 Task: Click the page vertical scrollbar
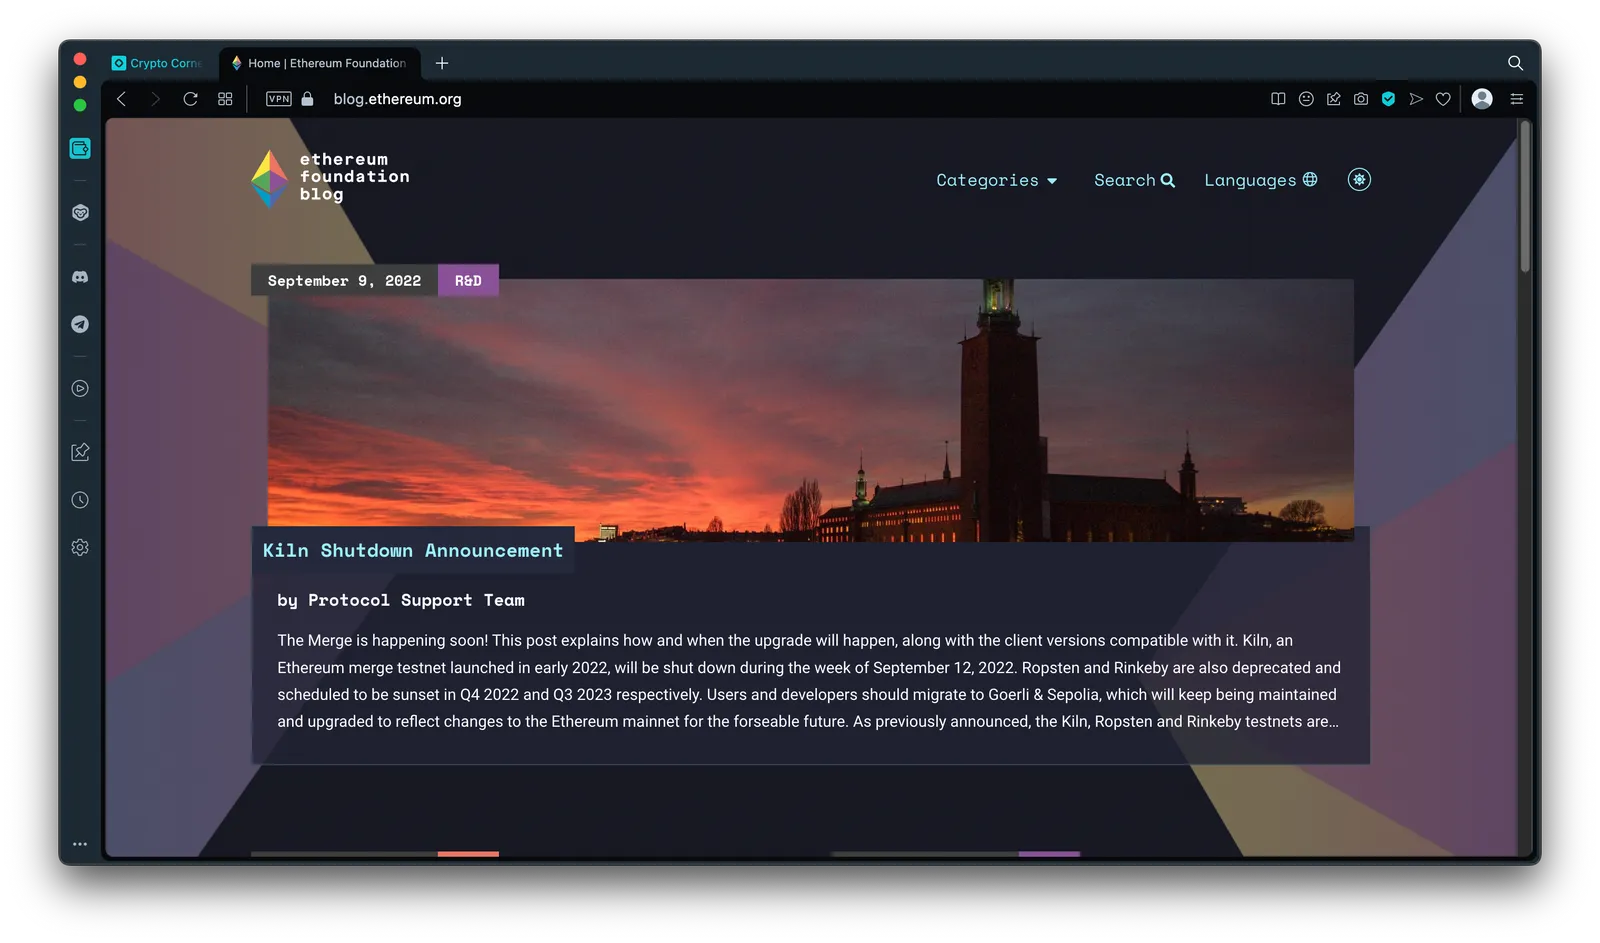click(1525, 197)
